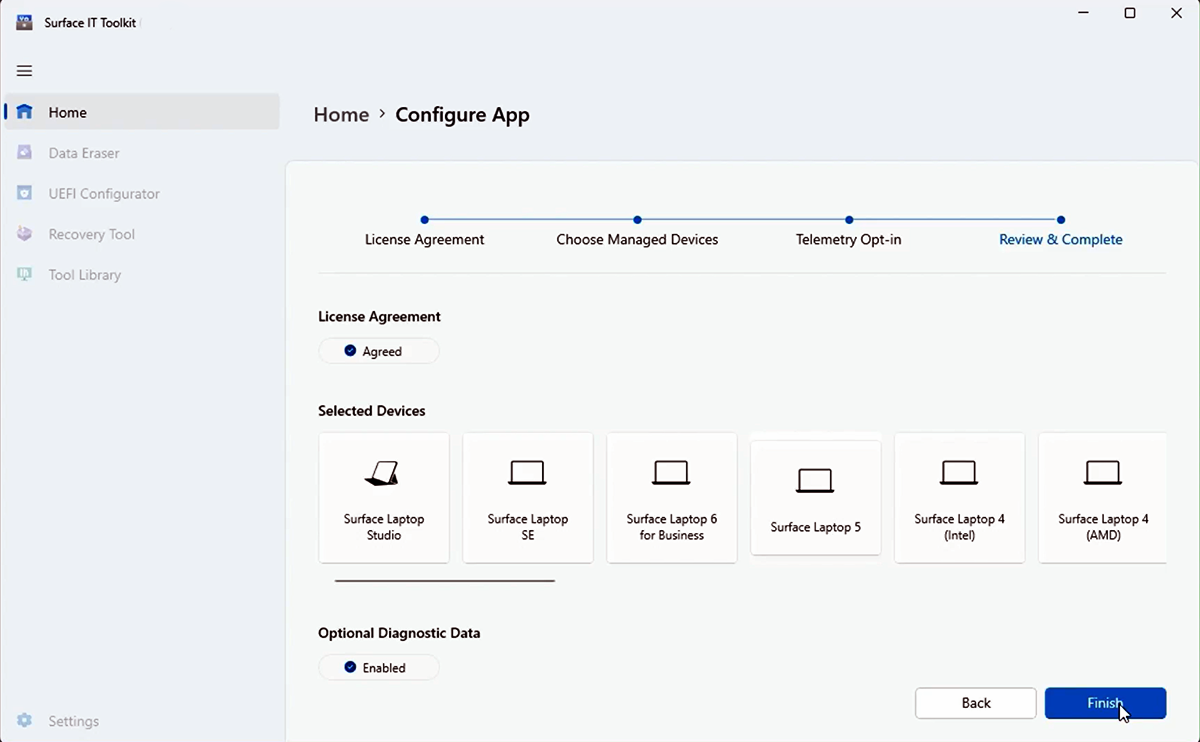Toggle the Enabled diagnostic data indicator
Image resolution: width=1200 pixels, height=742 pixels.
pyautogui.click(x=378, y=667)
